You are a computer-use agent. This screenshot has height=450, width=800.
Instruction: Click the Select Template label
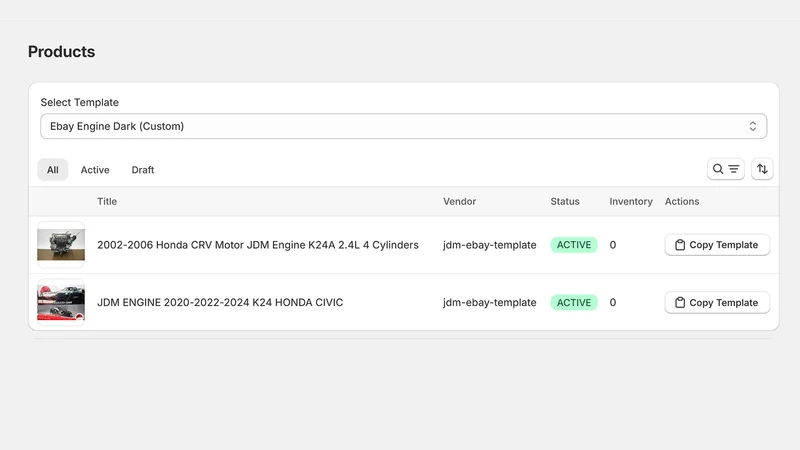(80, 102)
